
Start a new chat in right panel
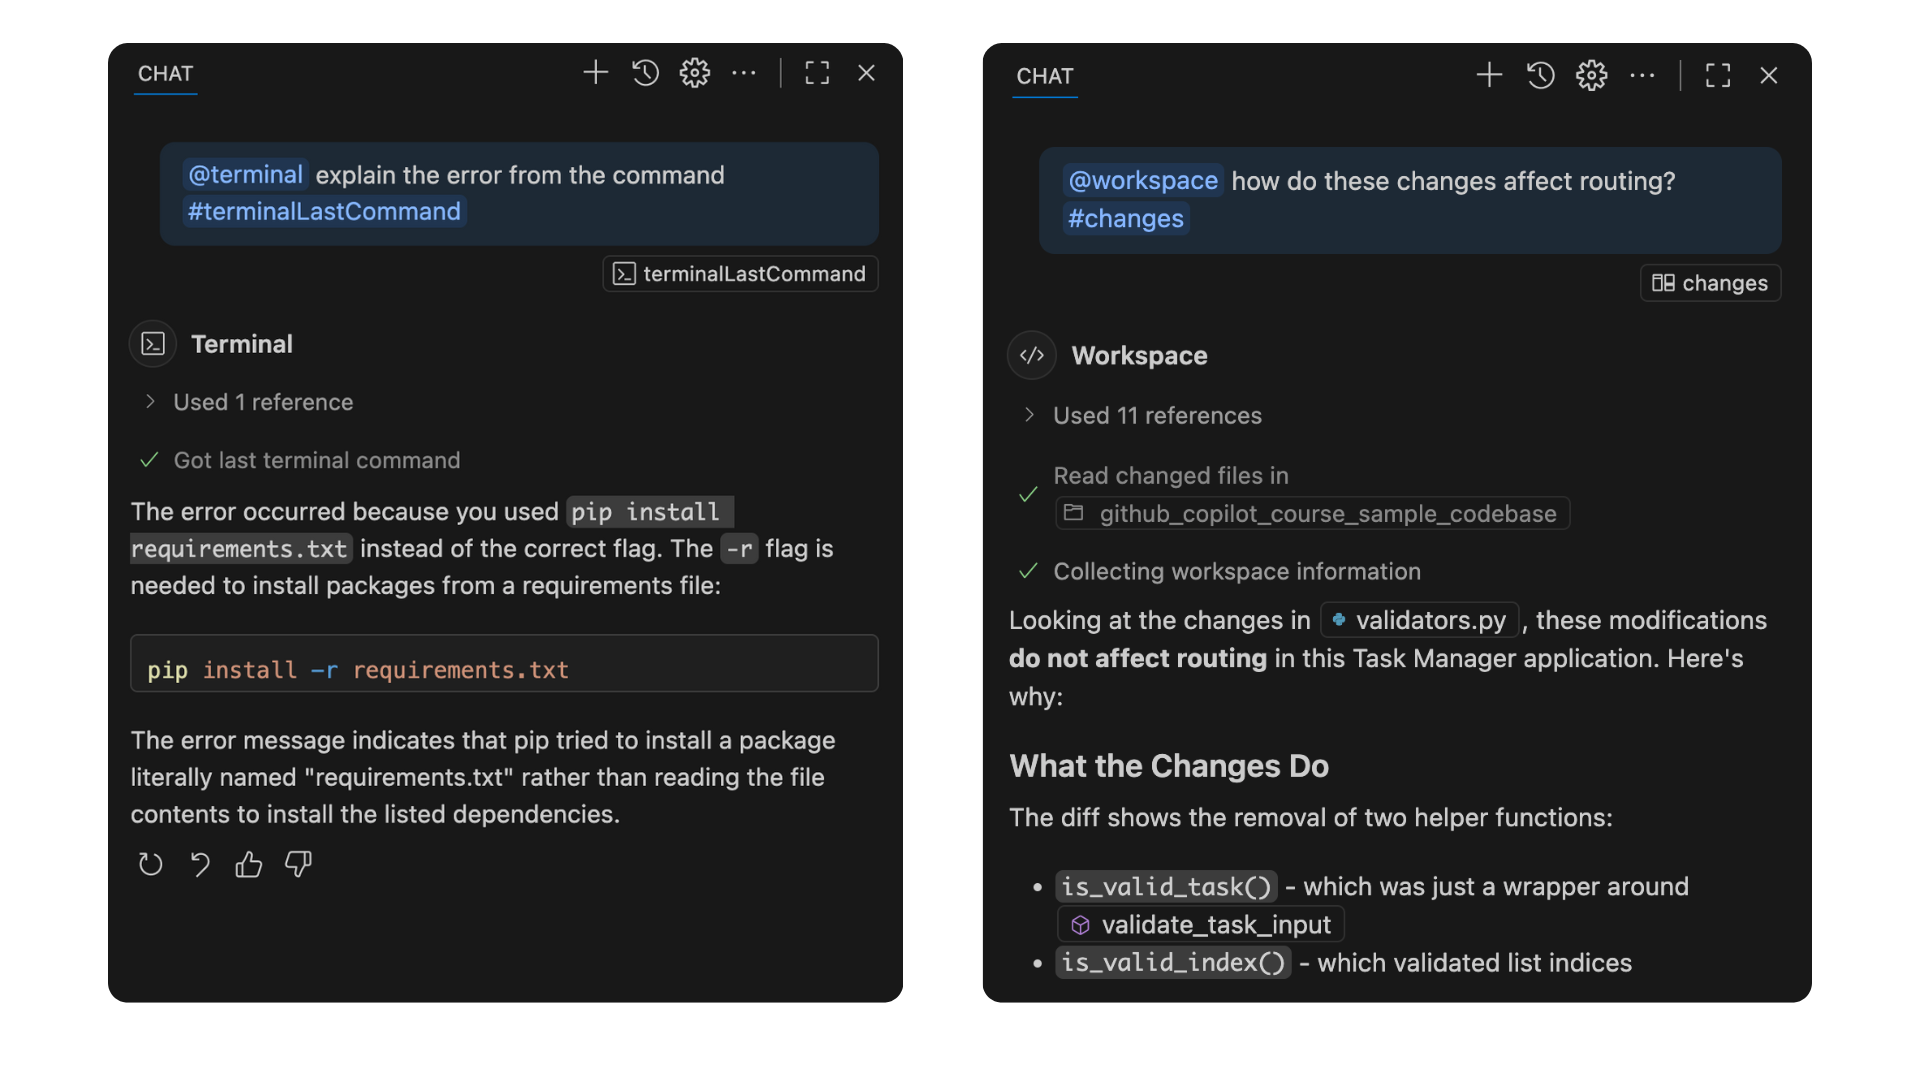coord(1489,75)
